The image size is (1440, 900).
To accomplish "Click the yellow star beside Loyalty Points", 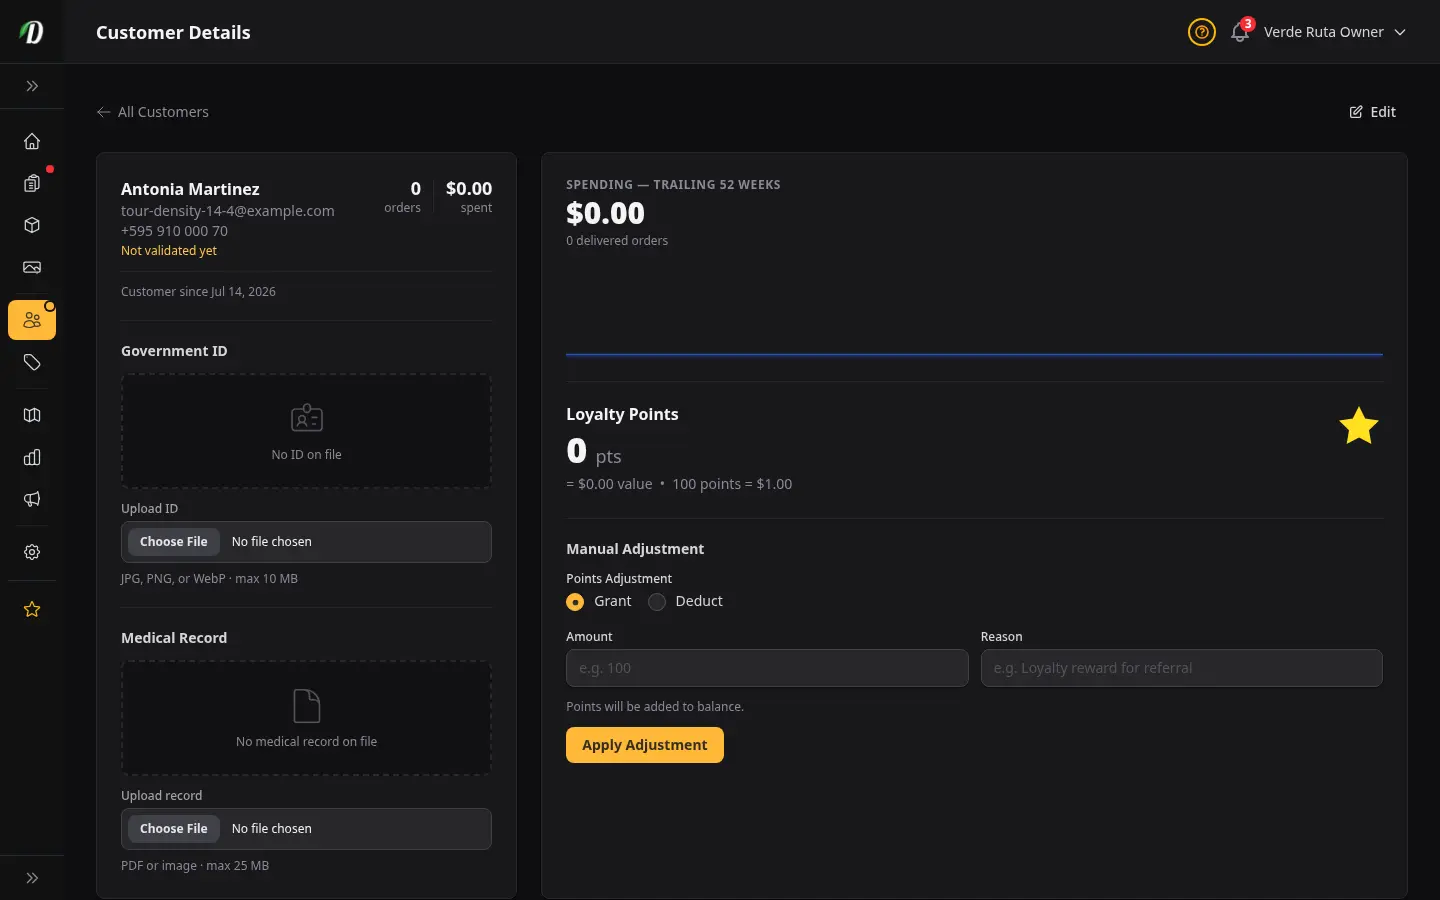I will point(1359,426).
